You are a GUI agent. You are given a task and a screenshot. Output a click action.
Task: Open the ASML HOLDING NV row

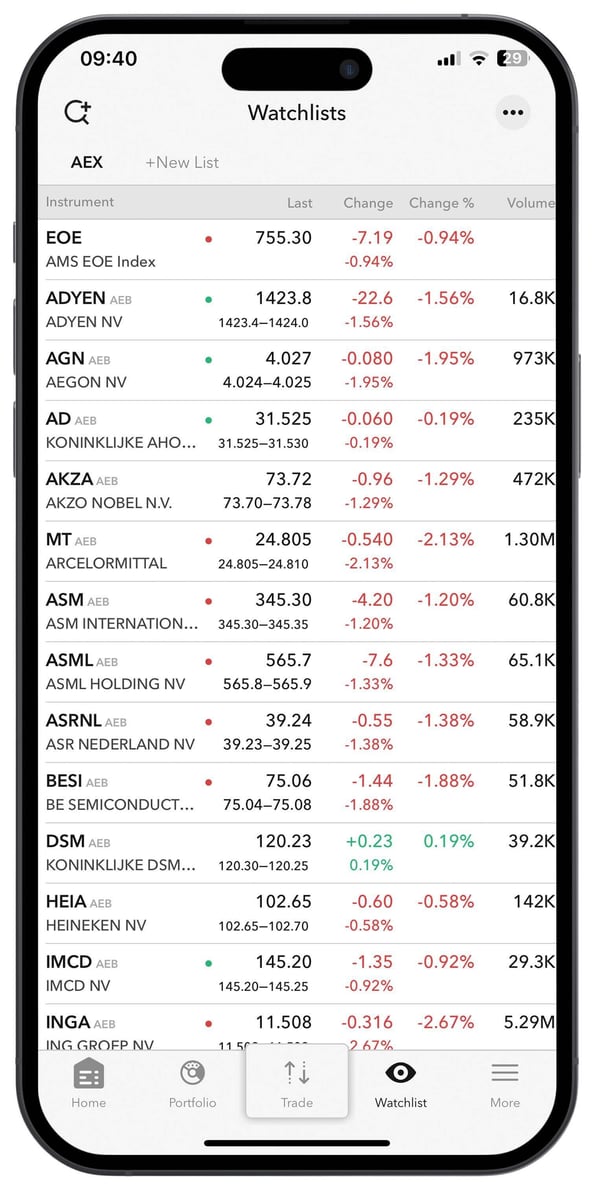(x=297, y=672)
